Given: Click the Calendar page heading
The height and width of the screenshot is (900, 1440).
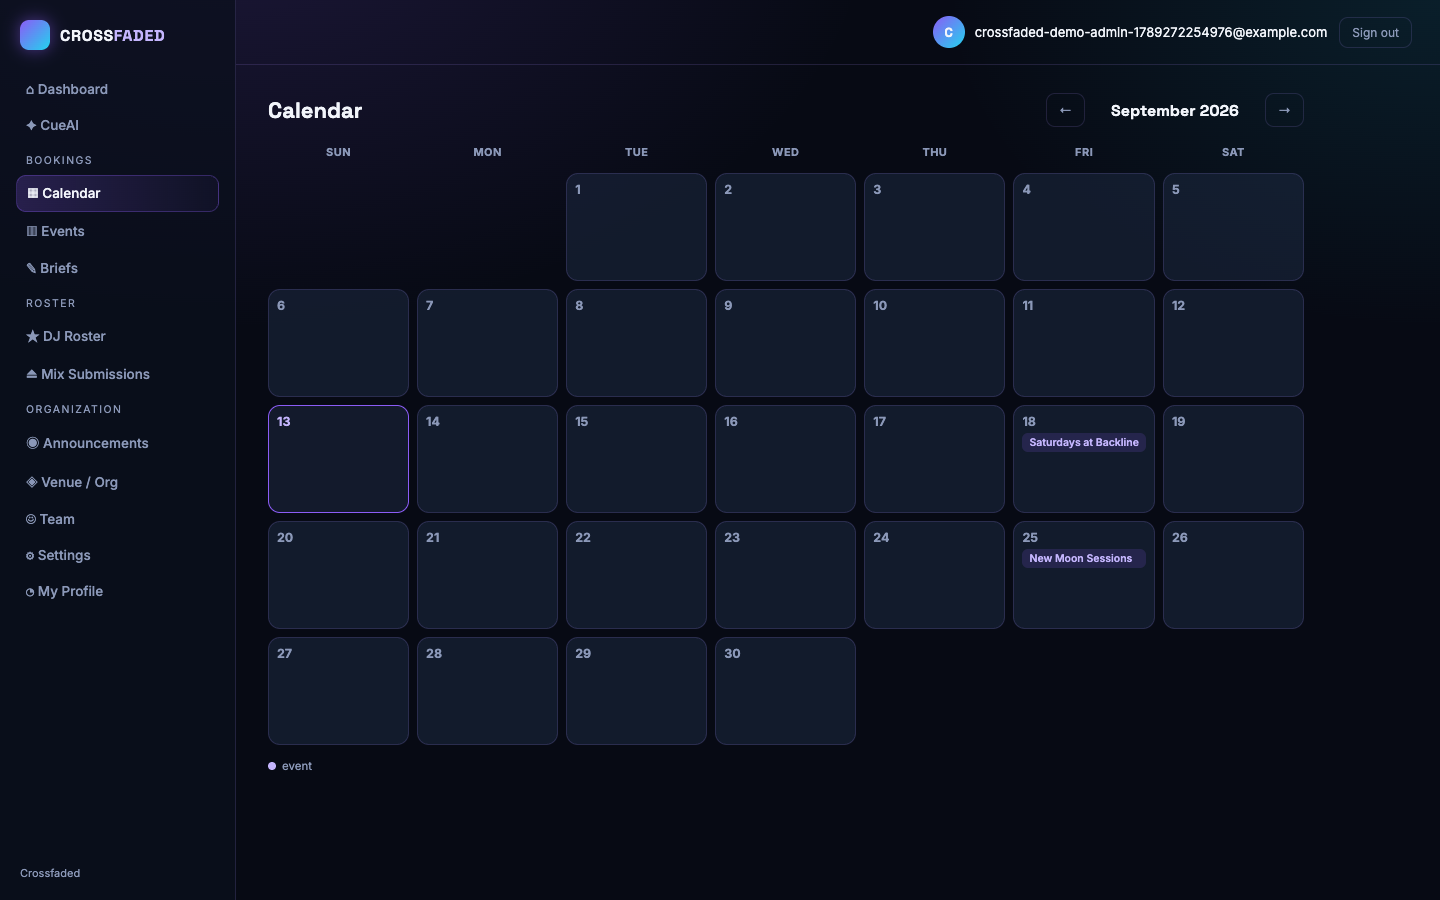Looking at the screenshot, I should [x=315, y=110].
